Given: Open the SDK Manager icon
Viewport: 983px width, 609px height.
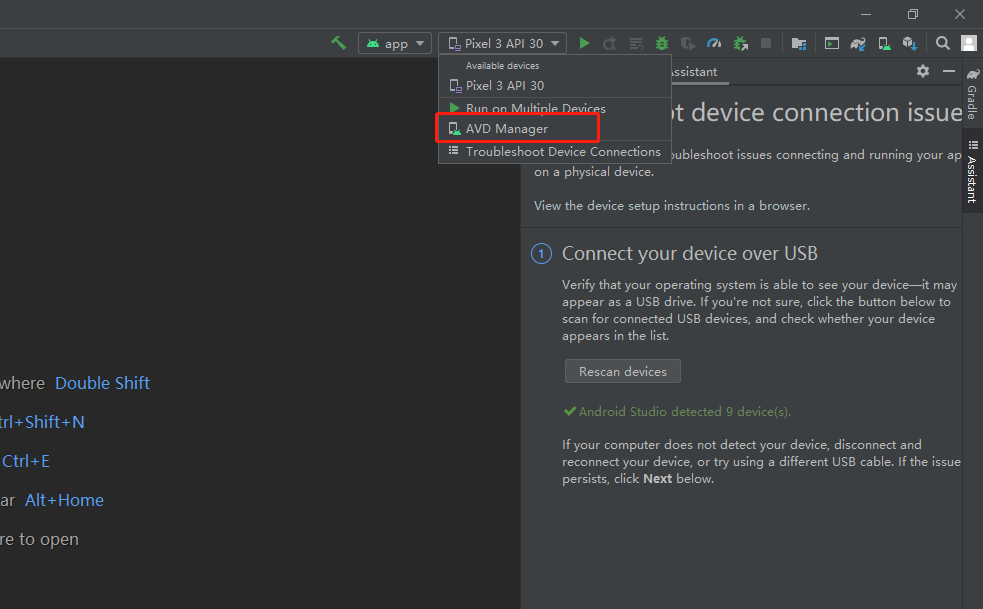Looking at the screenshot, I should coord(910,43).
